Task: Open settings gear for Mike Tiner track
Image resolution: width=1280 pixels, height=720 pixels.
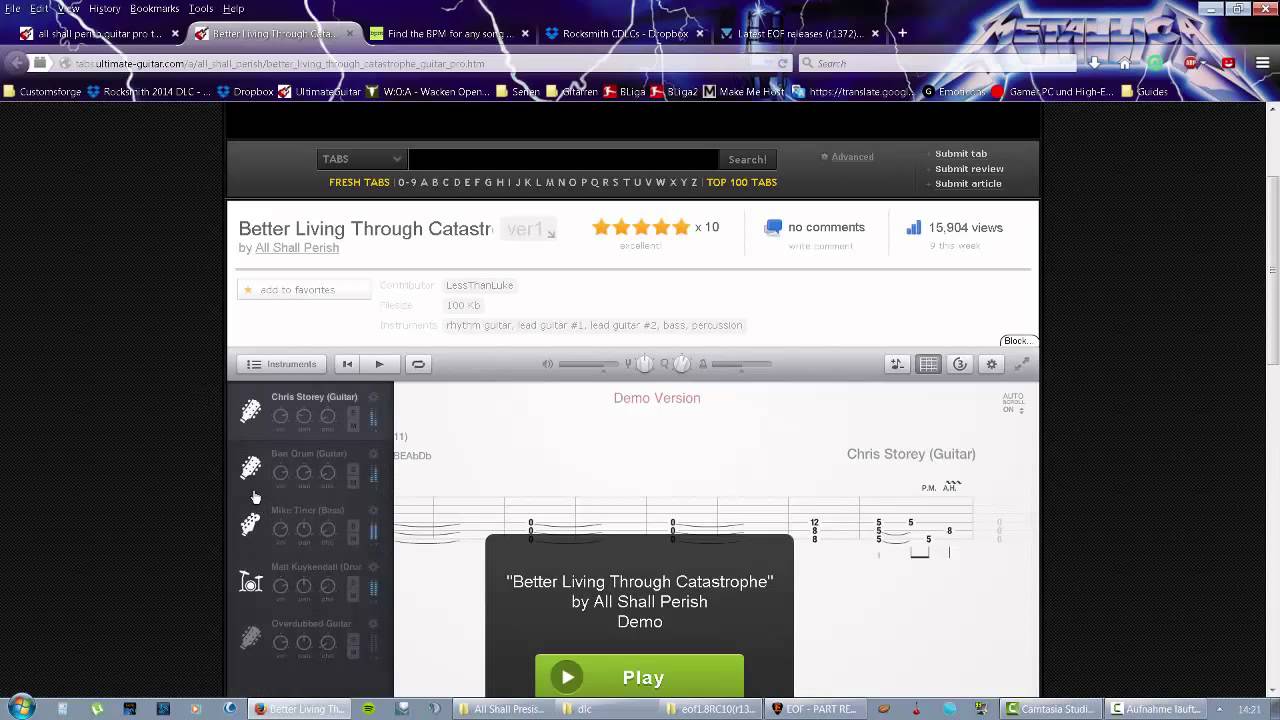Action: pyautogui.click(x=373, y=510)
